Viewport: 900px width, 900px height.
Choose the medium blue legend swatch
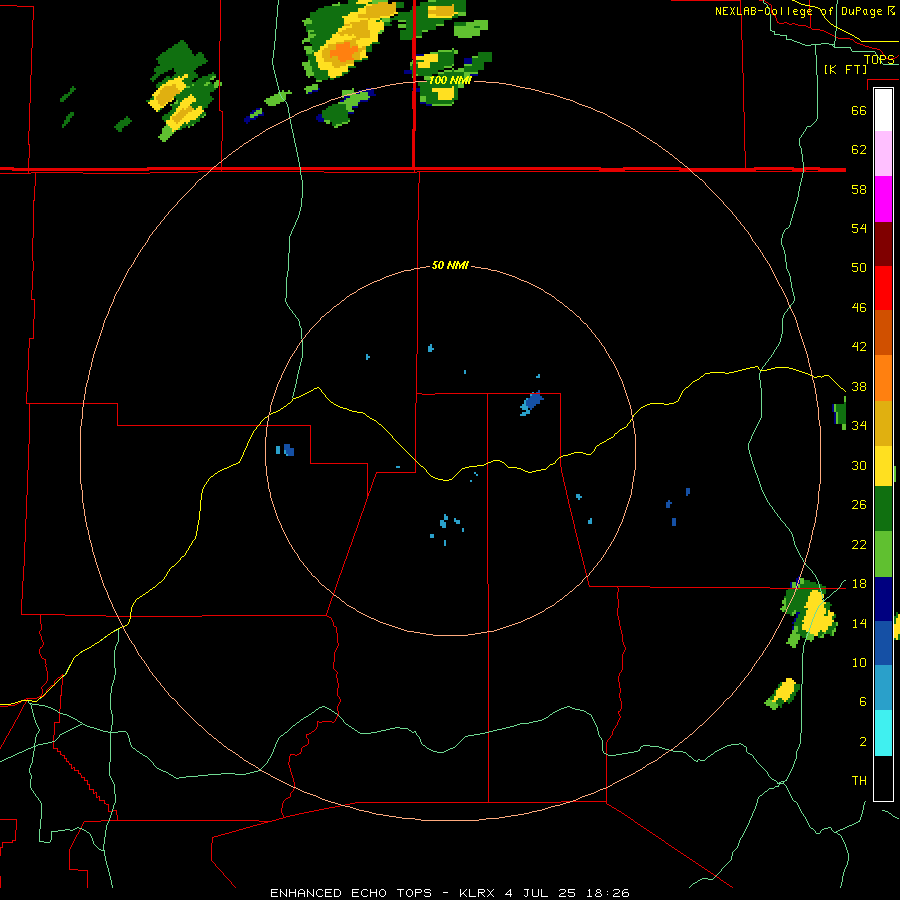[x=883, y=643]
